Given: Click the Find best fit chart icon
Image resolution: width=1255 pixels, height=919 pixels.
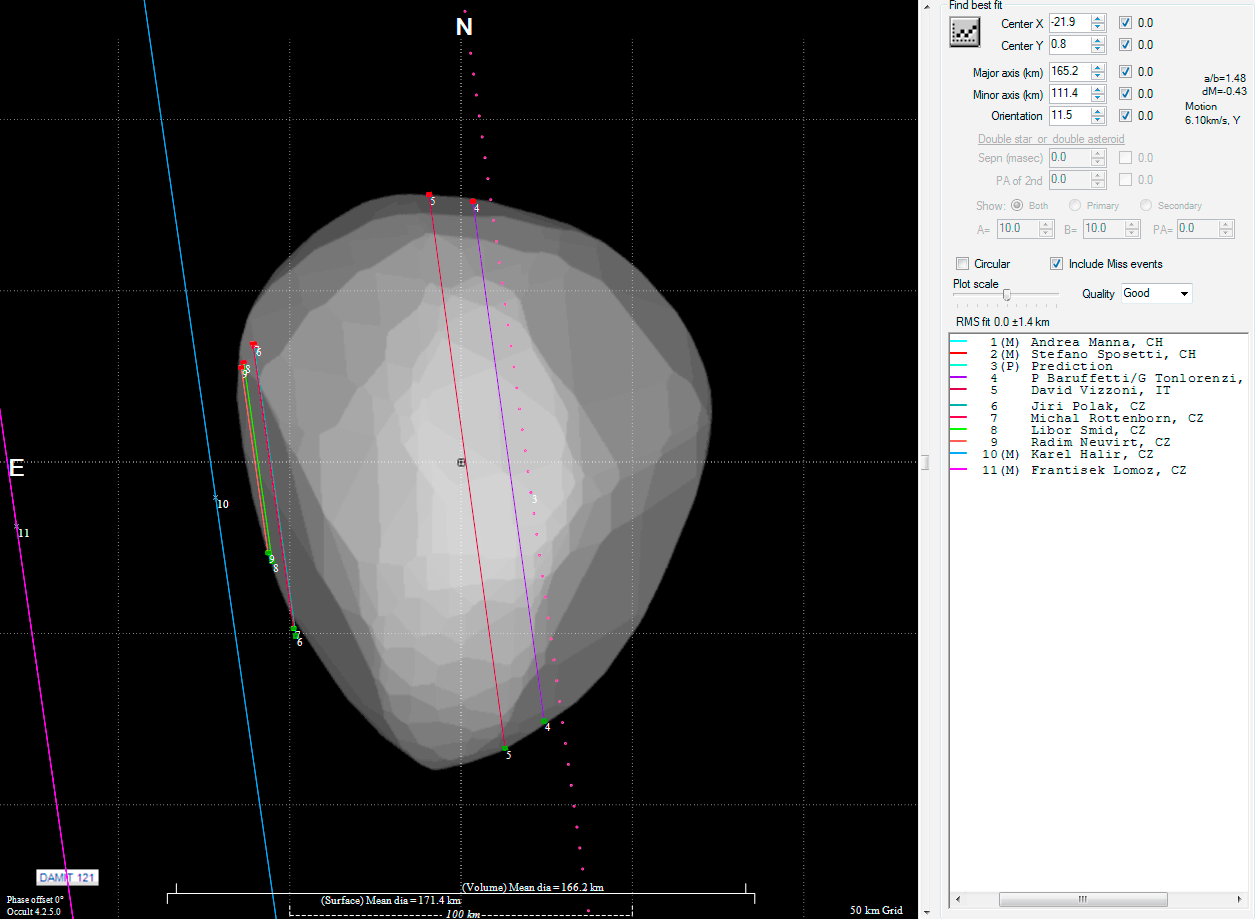Looking at the screenshot, I should (964, 33).
